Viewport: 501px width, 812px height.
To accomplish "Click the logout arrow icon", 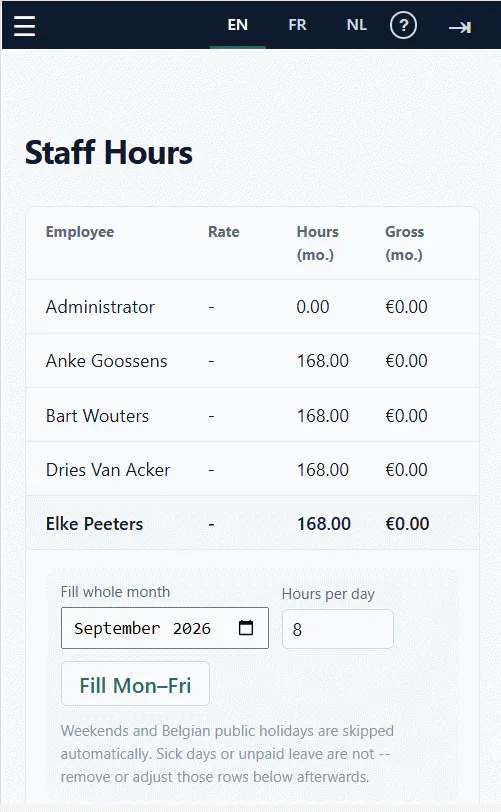I will pyautogui.click(x=460, y=27).
